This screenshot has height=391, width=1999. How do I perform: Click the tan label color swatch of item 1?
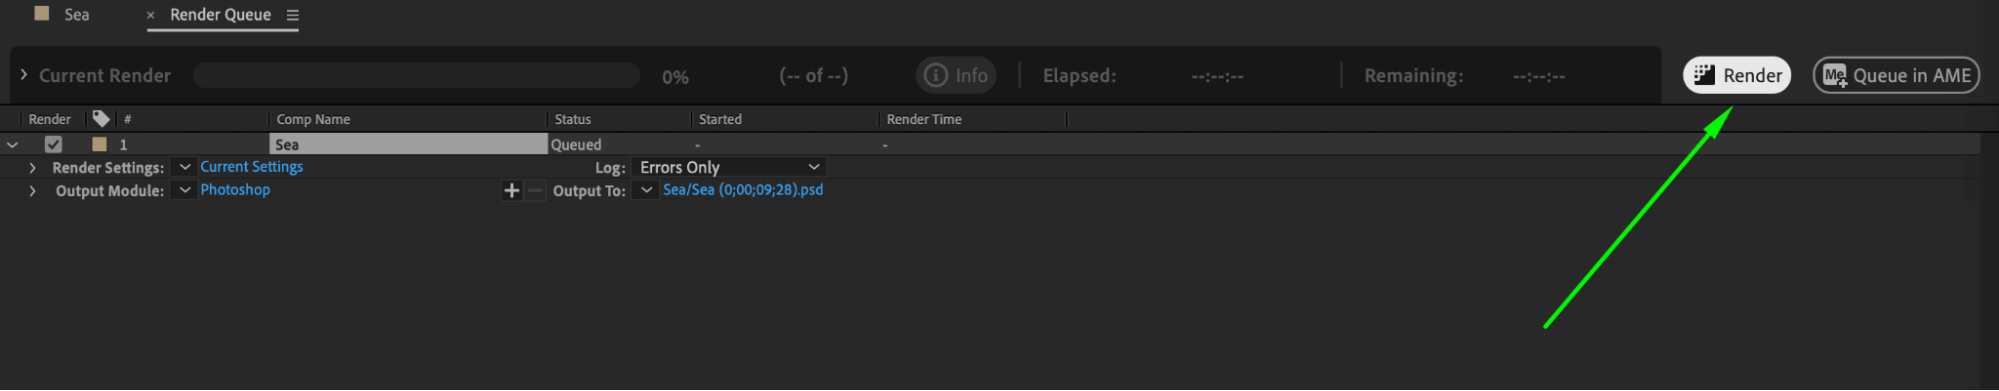pos(99,144)
